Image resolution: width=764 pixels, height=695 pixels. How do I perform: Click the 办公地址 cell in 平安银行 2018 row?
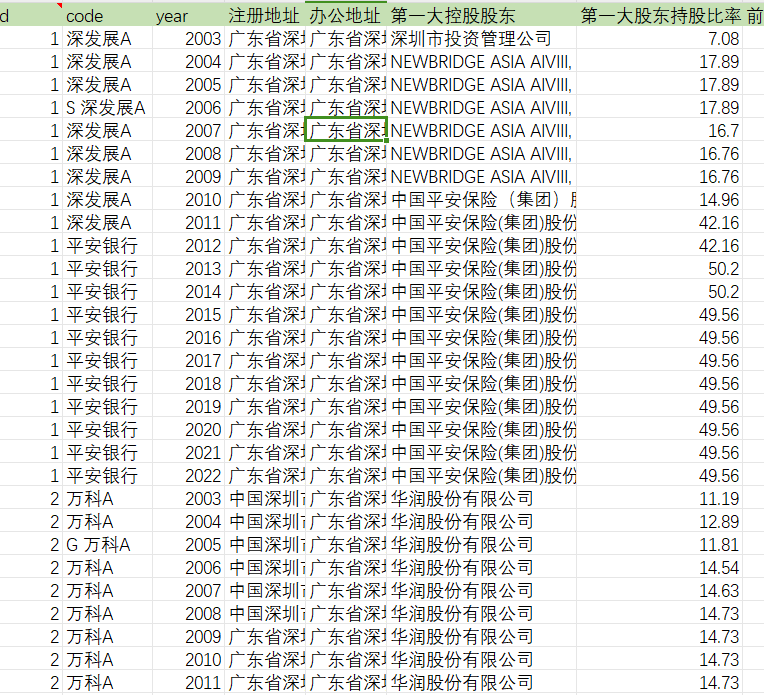pos(345,384)
